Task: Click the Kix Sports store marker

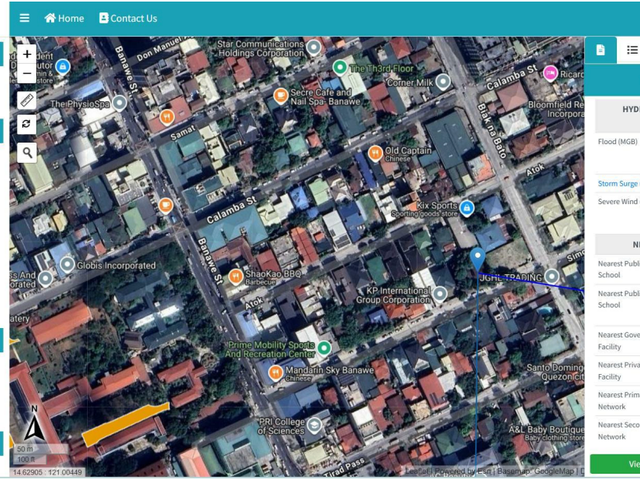Action: pyautogui.click(x=467, y=208)
